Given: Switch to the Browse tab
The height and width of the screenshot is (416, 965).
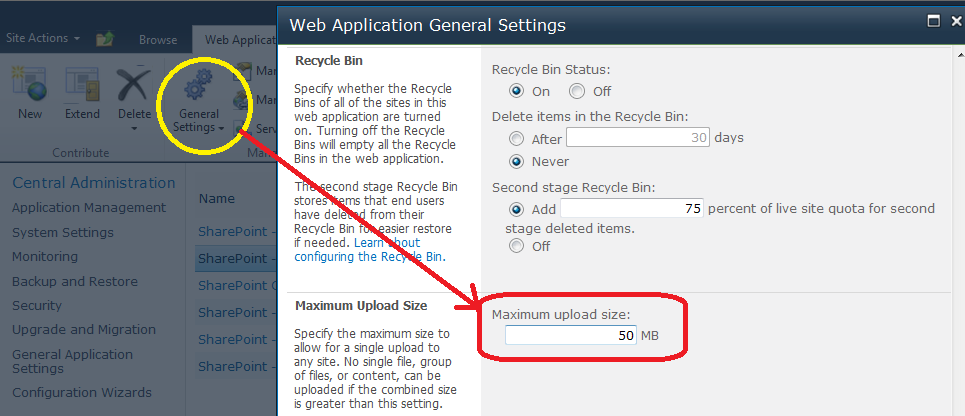Looking at the screenshot, I should 158,40.
